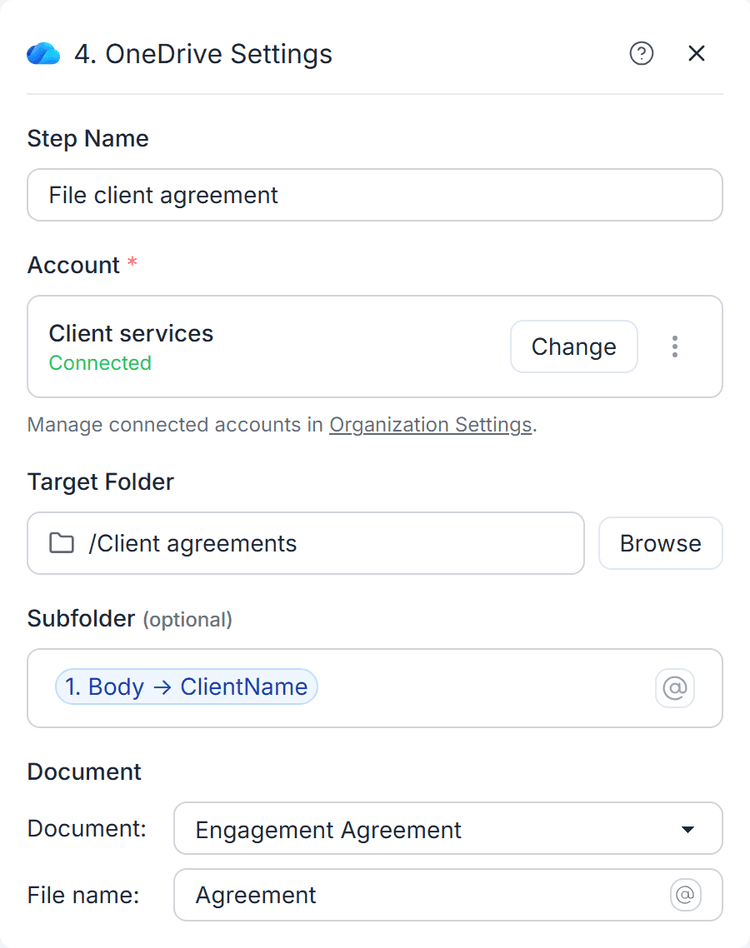Click the Target Folder label
Image resolution: width=750 pixels, height=948 pixels.
click(x=100, y=482)
